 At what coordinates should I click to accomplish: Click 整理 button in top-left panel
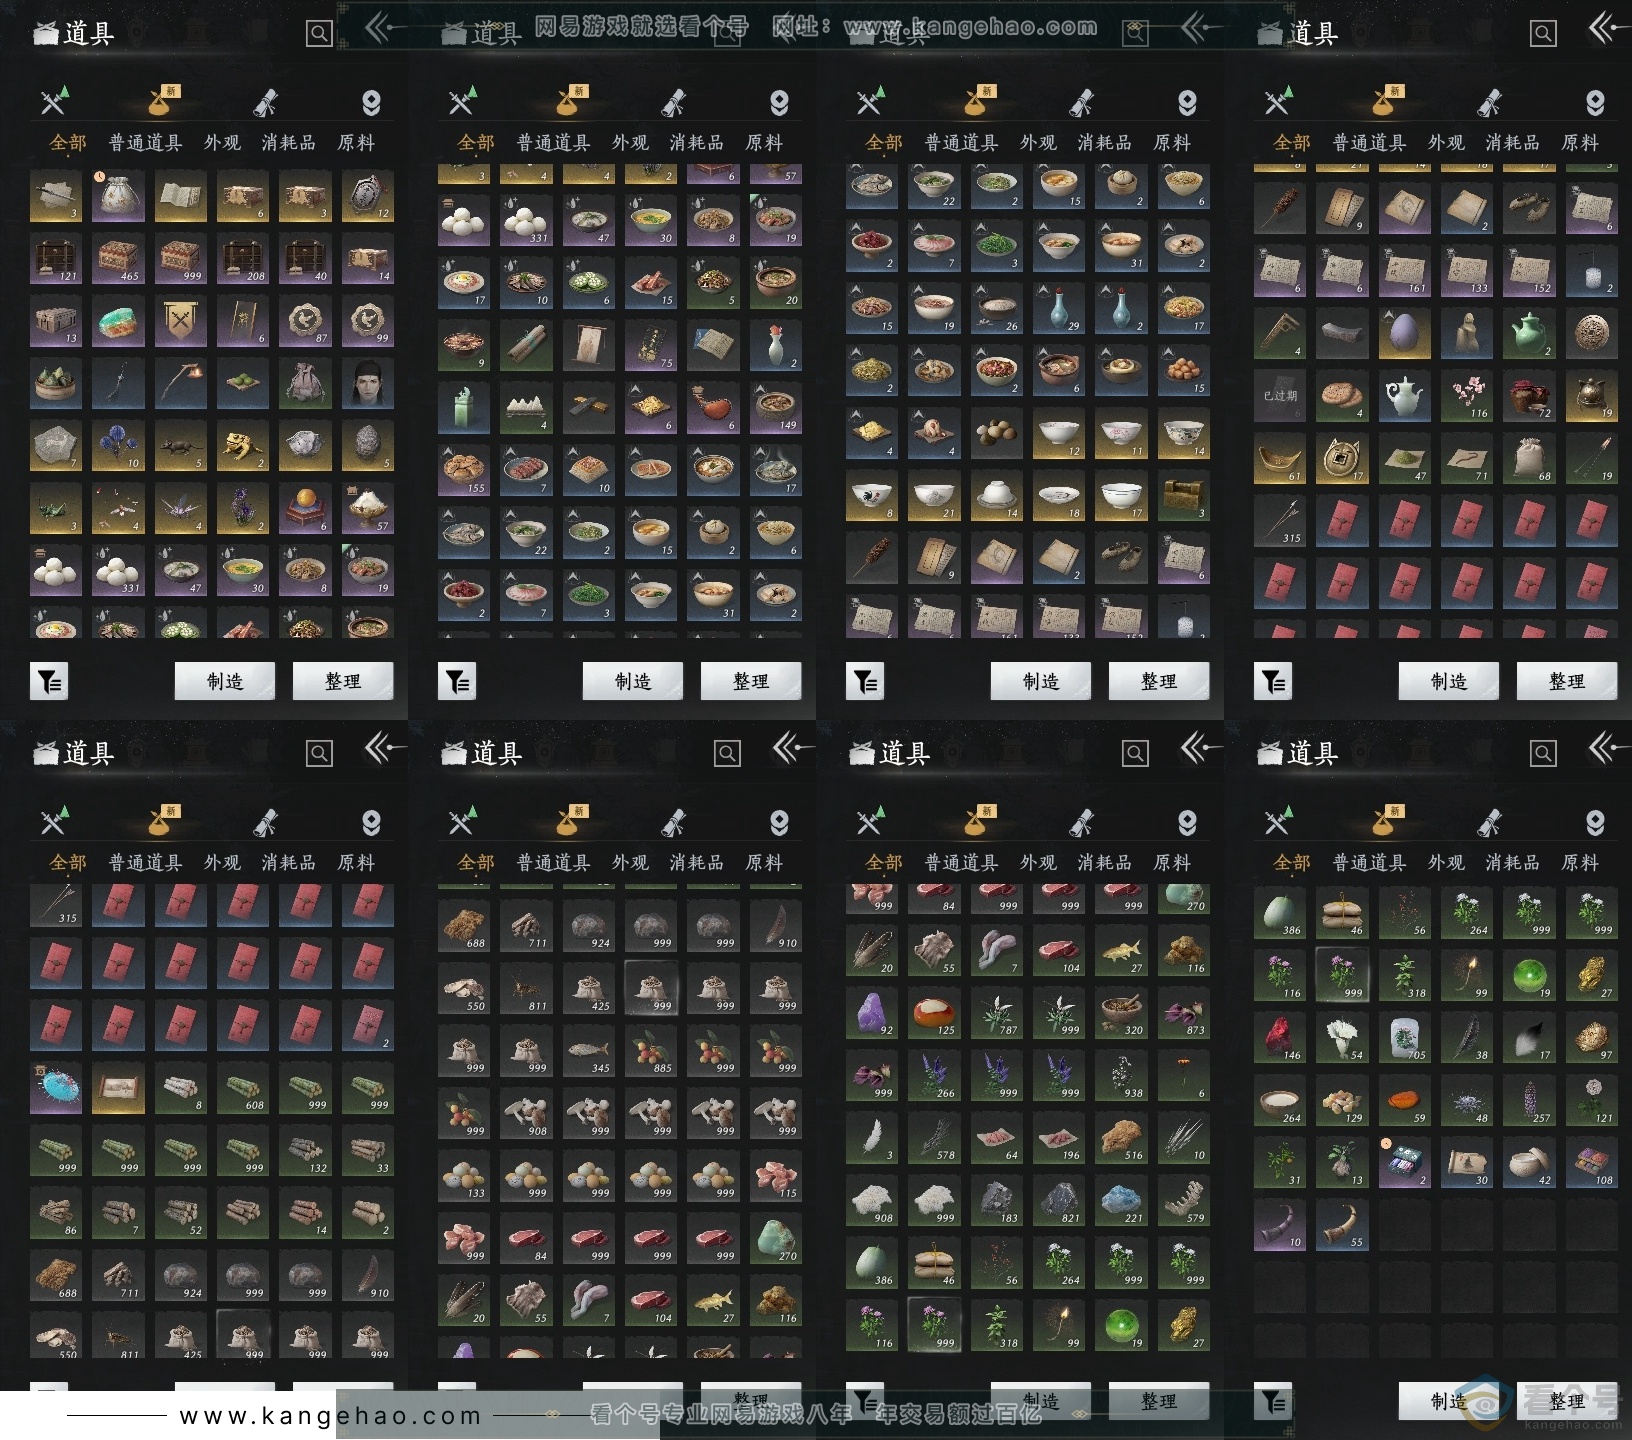[343, 681]
